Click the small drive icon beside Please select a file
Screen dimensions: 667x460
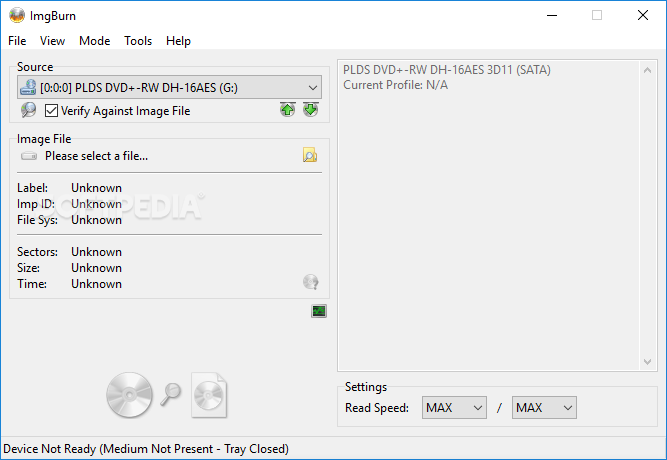[29, 156]
